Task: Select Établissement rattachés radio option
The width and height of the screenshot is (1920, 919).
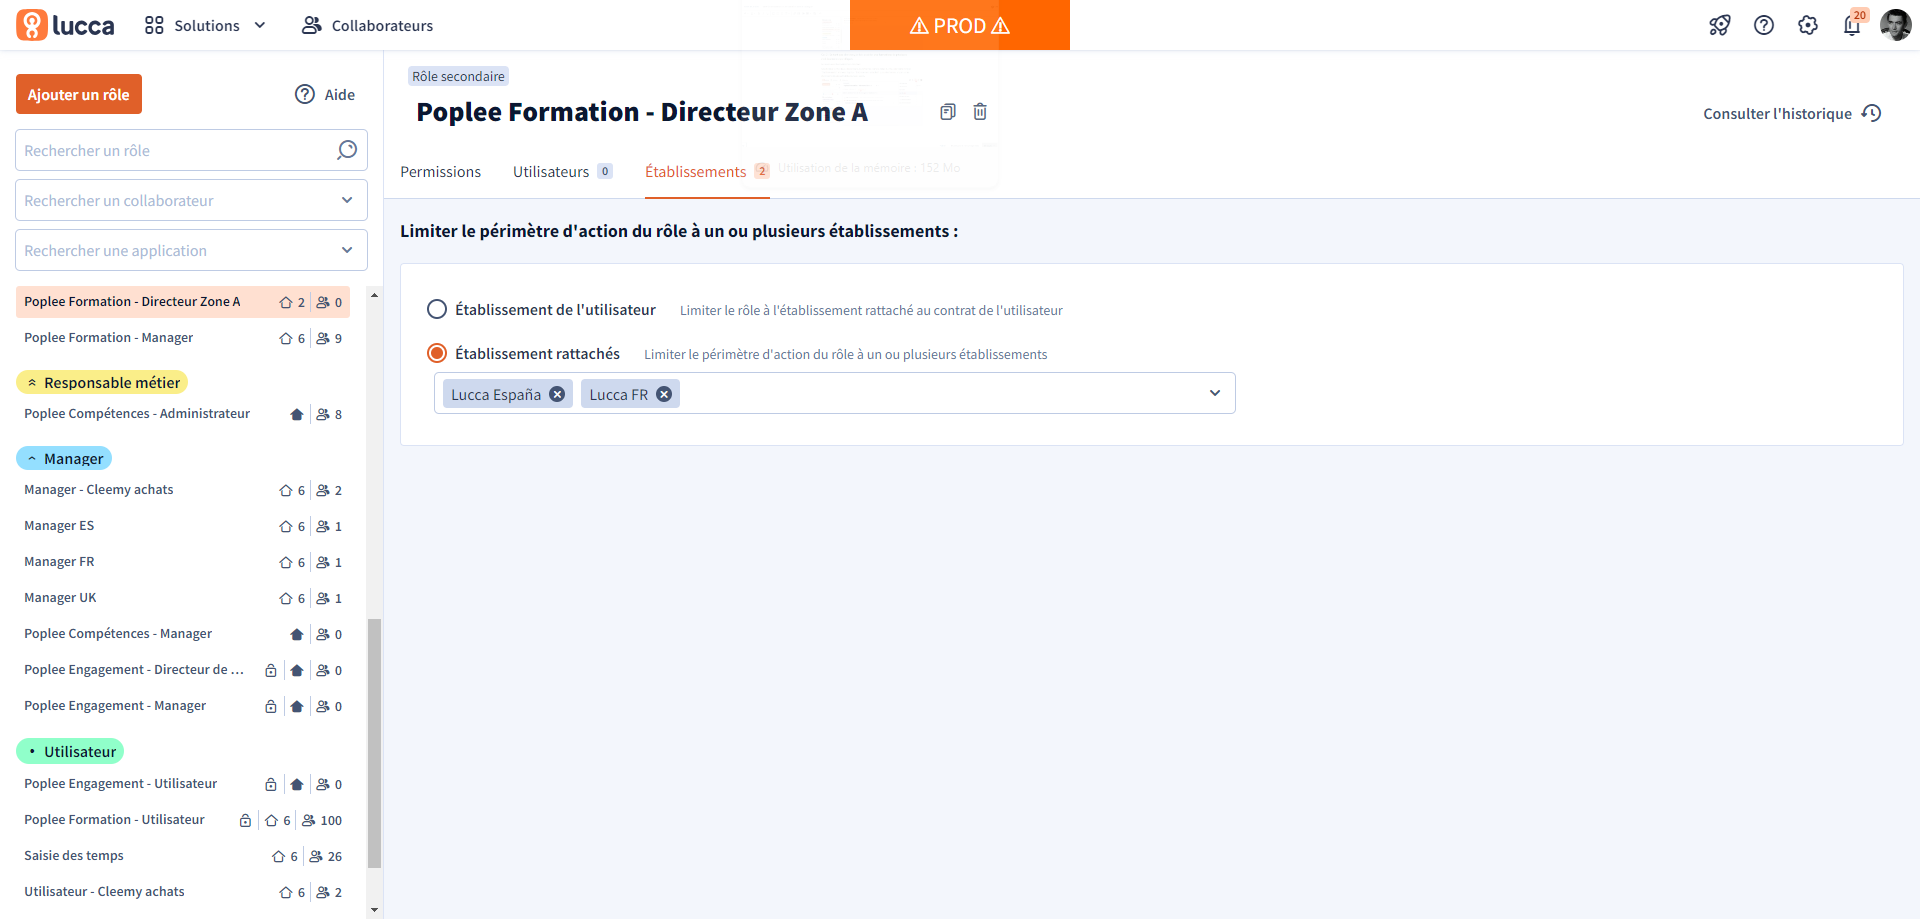Action: (x=437, y=353)
